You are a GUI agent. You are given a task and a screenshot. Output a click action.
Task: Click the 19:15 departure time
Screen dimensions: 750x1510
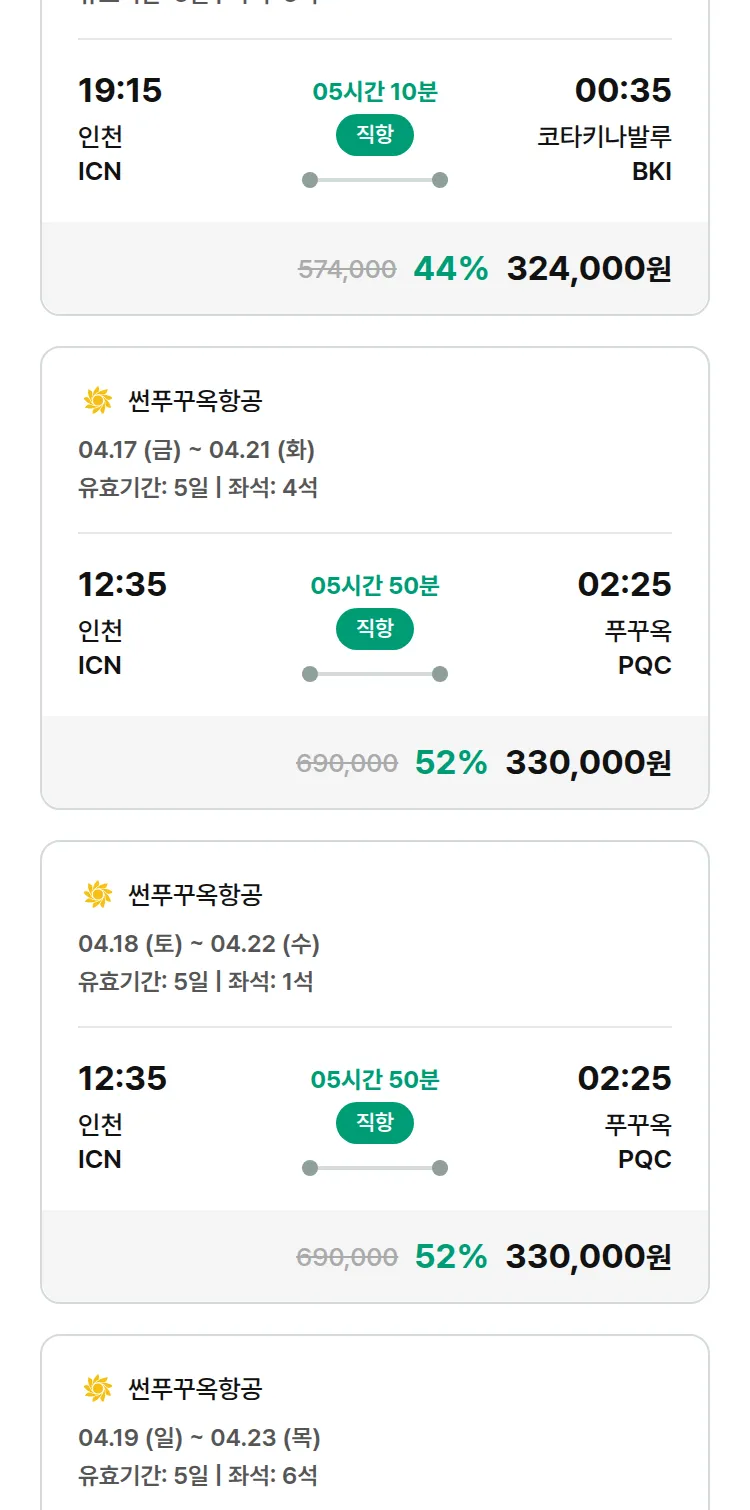click(x=120, y=90)
